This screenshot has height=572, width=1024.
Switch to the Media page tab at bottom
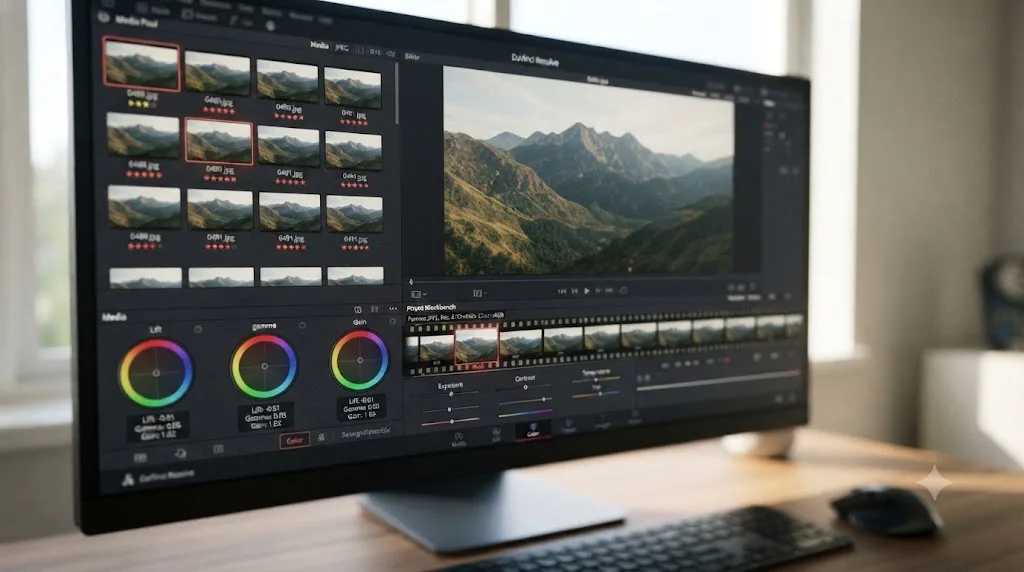[x=458, y=439]
